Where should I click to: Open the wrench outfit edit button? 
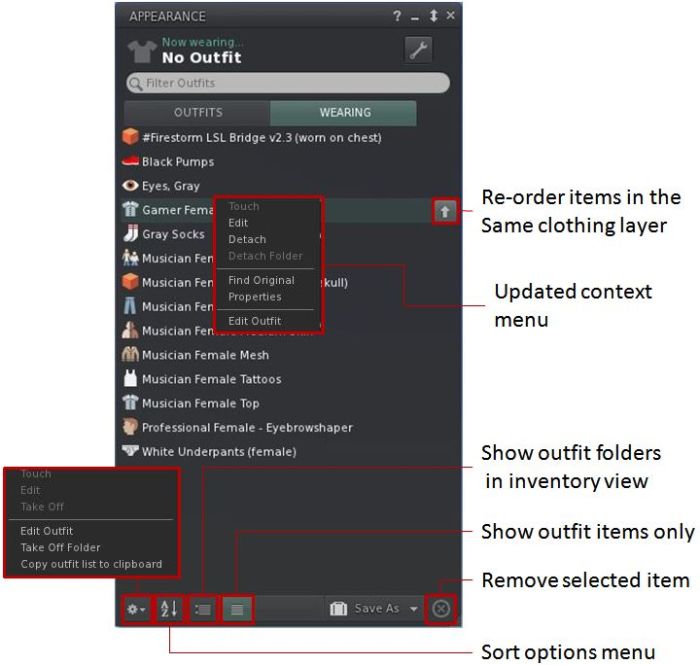418,50
